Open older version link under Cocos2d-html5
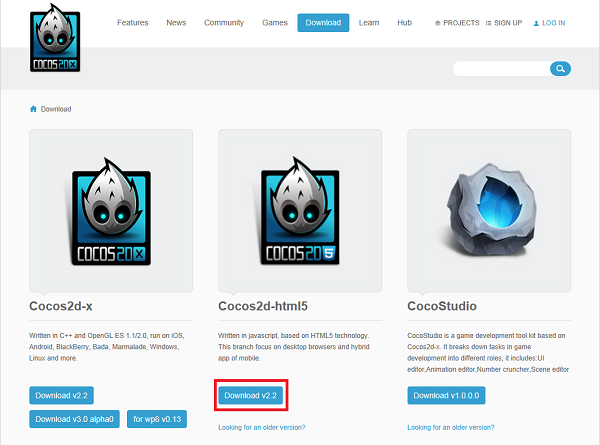This screenshot has width=600, height=445. (262, 427)
